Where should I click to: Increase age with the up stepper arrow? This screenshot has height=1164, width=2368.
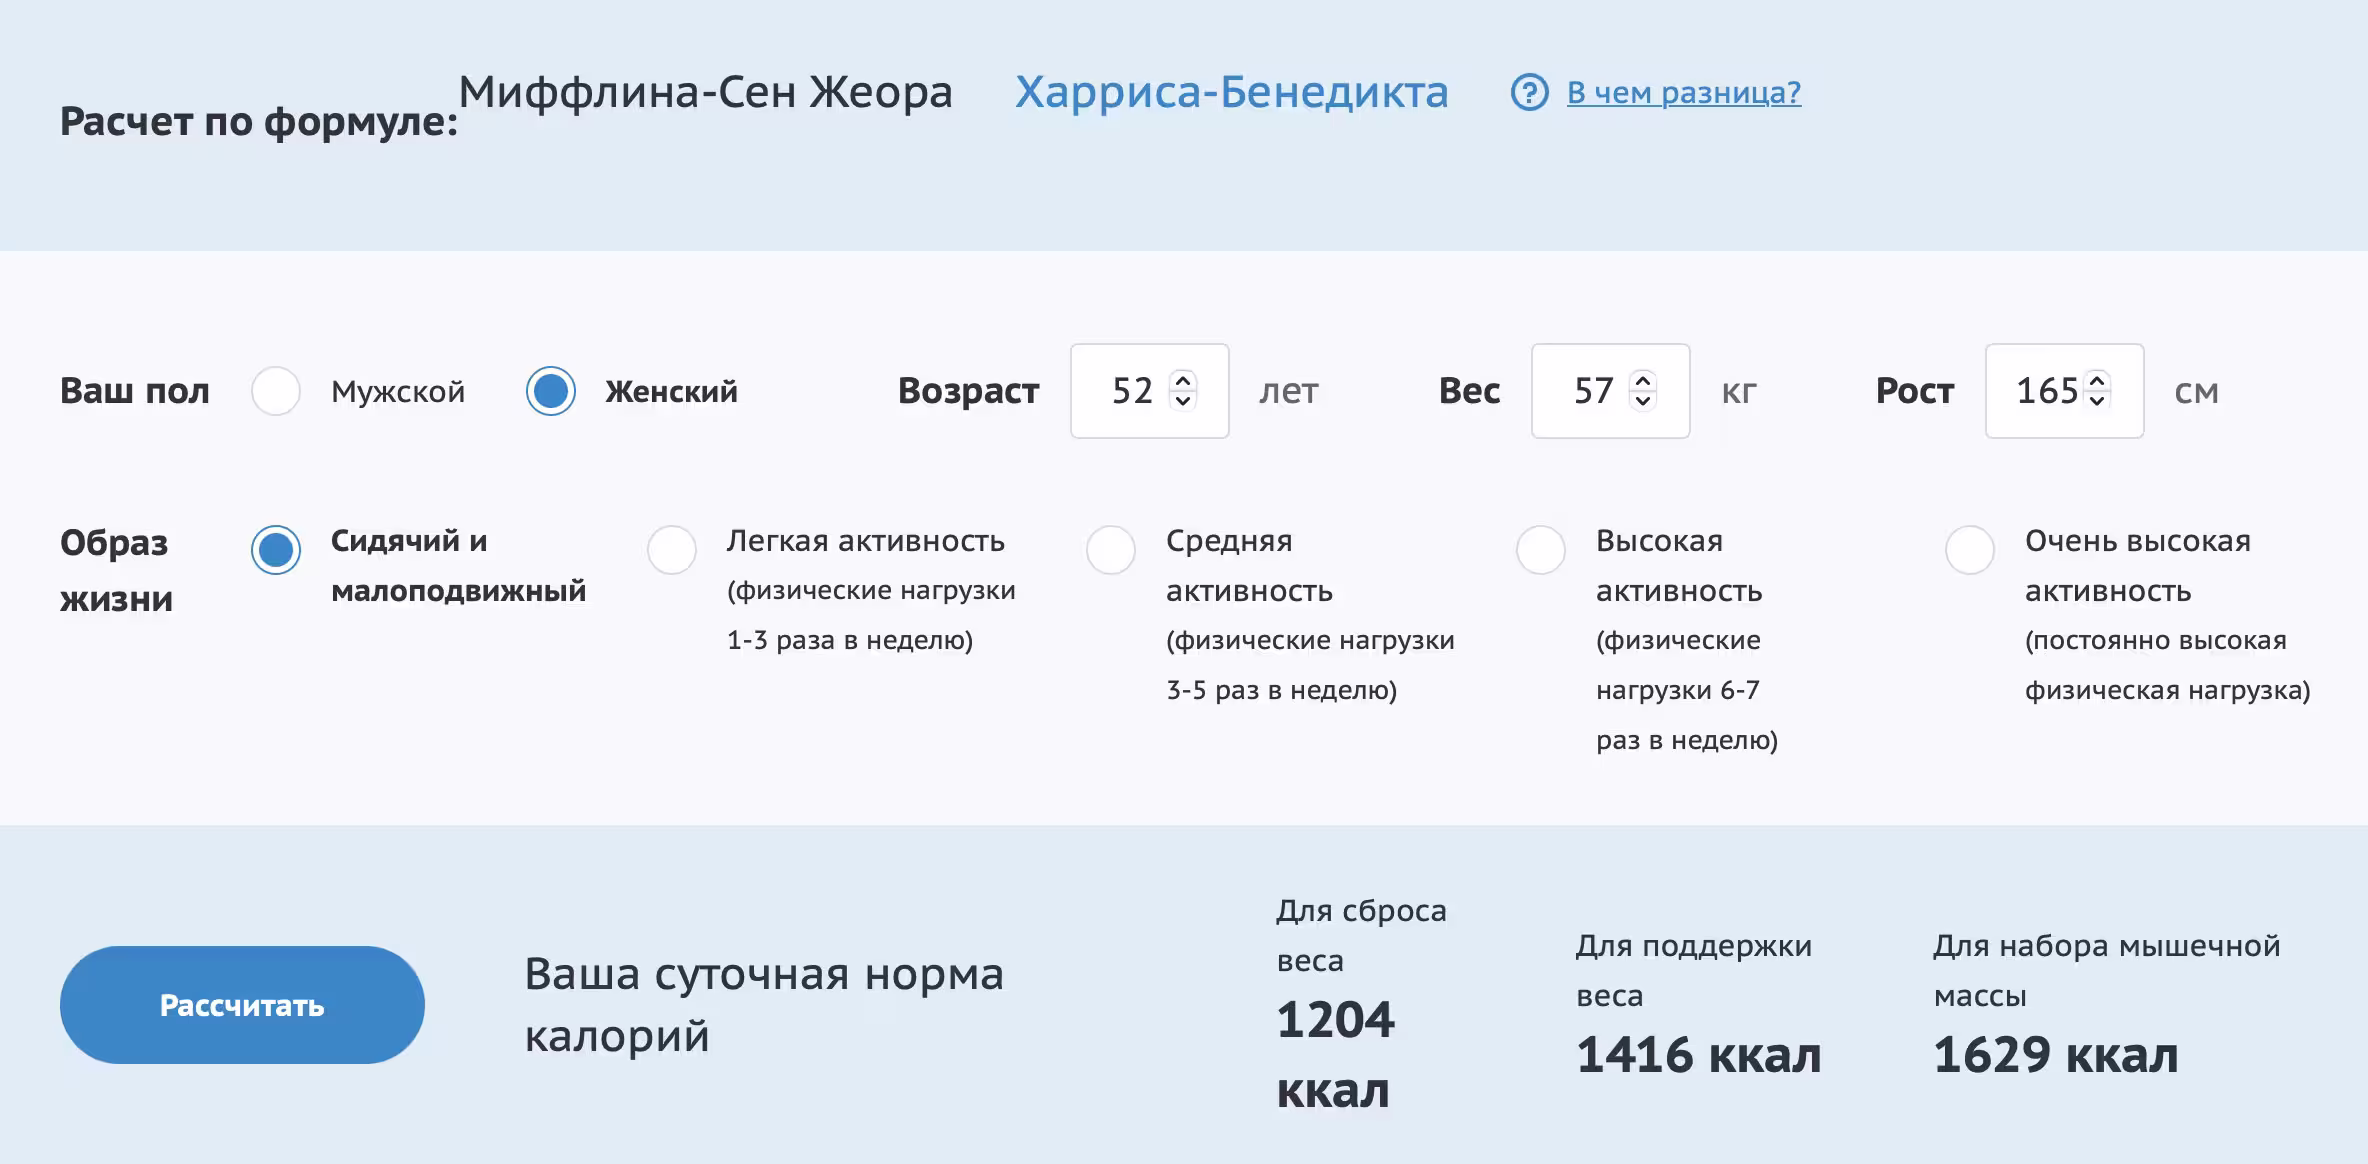(1183, 380)
